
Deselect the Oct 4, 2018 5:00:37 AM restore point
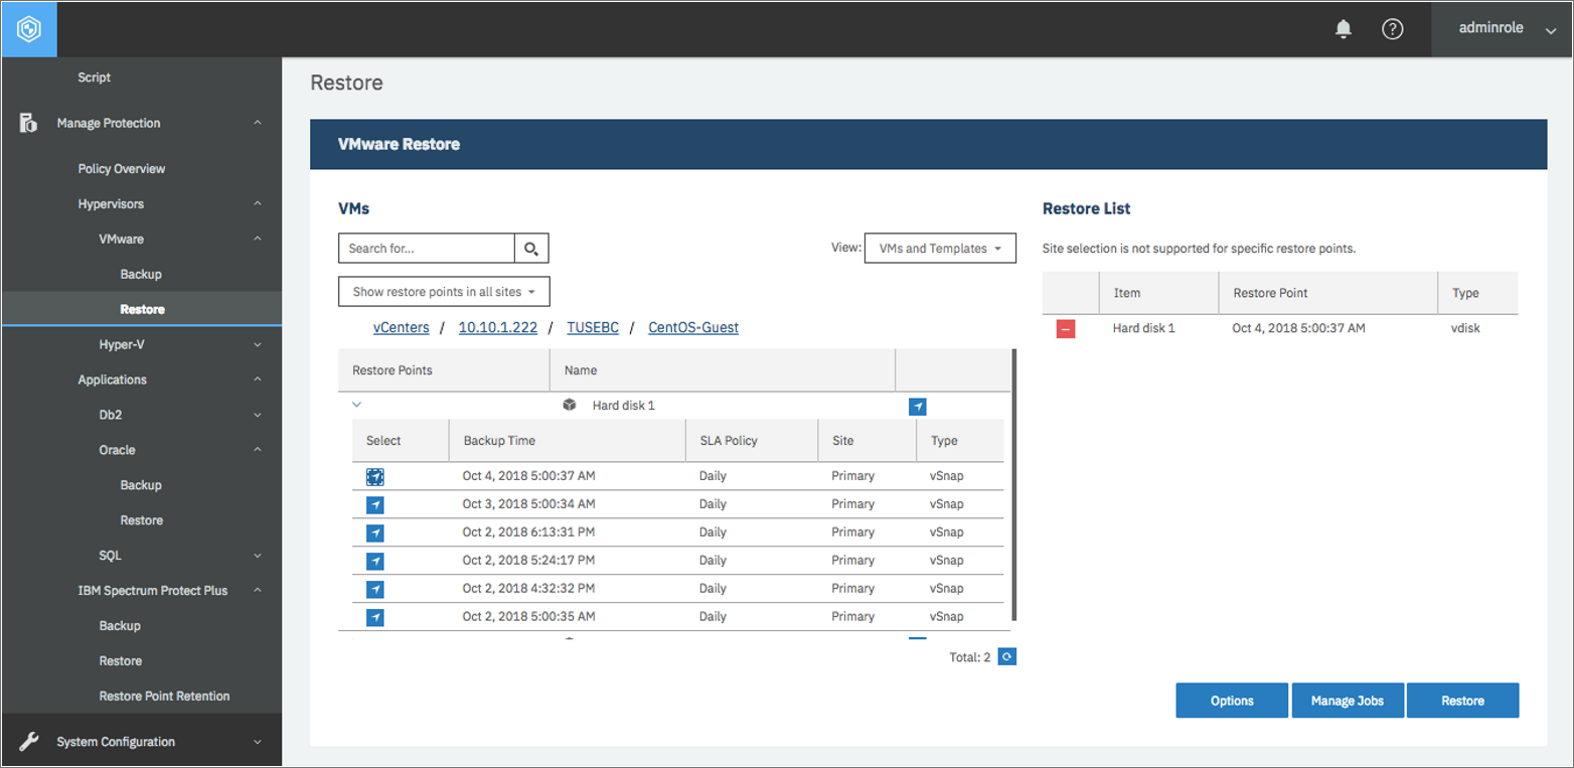point(375,477)
